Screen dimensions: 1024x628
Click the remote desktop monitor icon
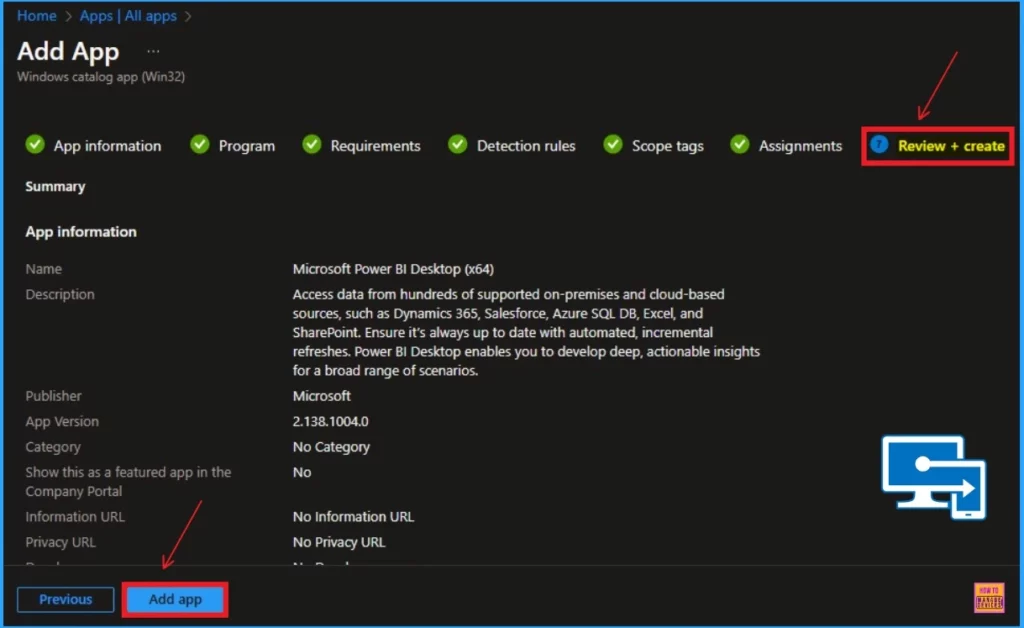pos(934,478)
